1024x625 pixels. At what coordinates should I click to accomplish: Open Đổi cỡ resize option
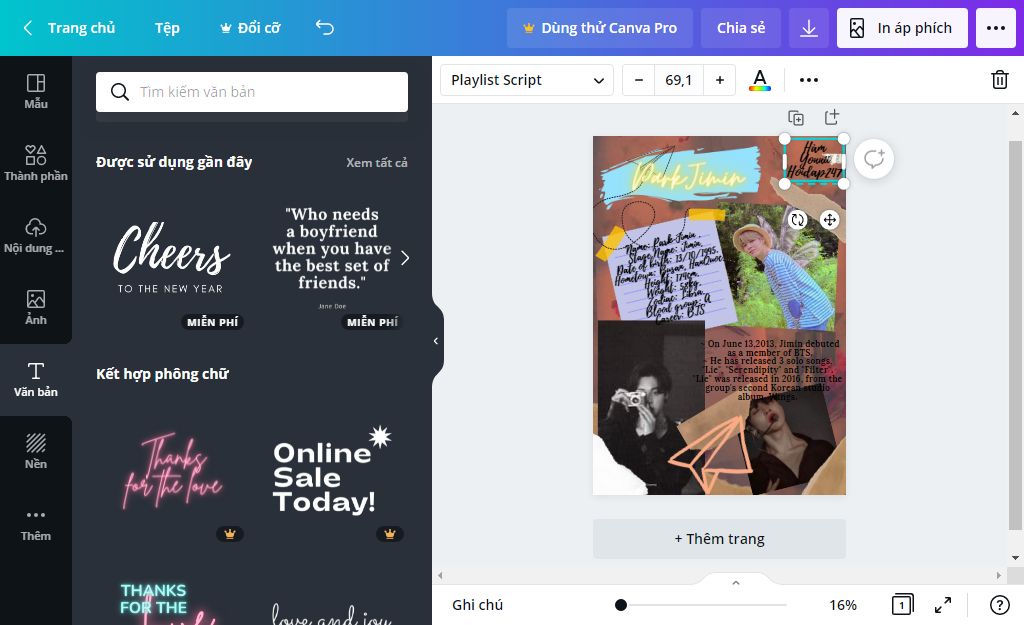click(250, 28)
